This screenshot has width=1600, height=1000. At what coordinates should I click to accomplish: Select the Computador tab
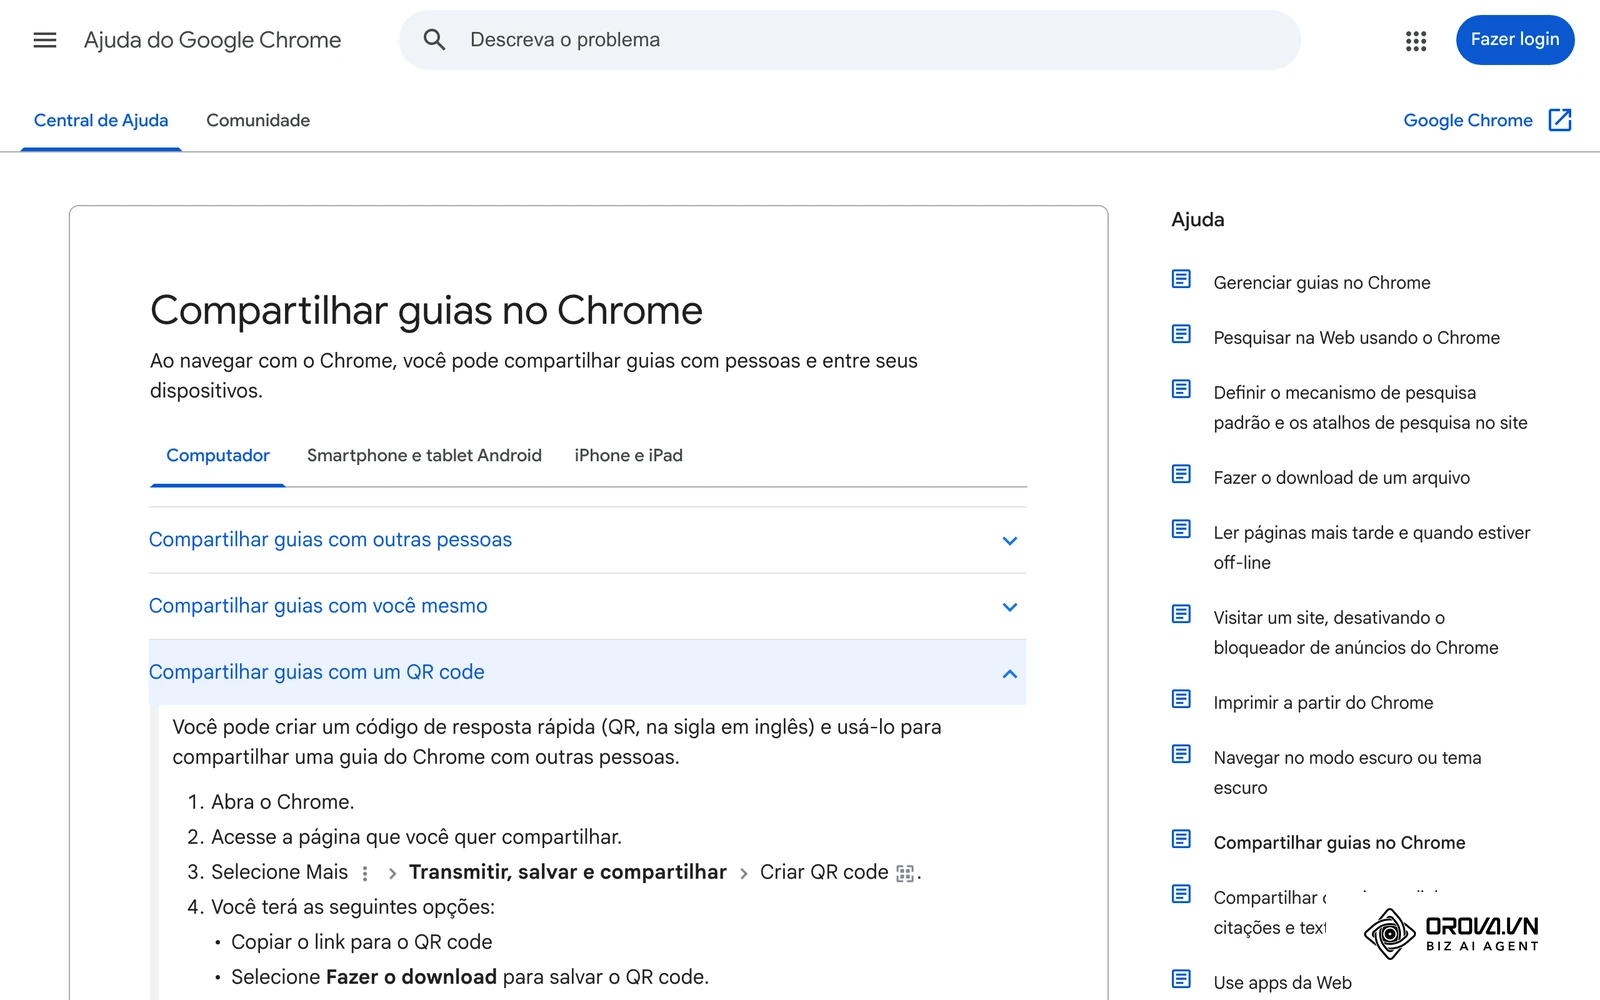pyautogui.click(x=218, y=456)
